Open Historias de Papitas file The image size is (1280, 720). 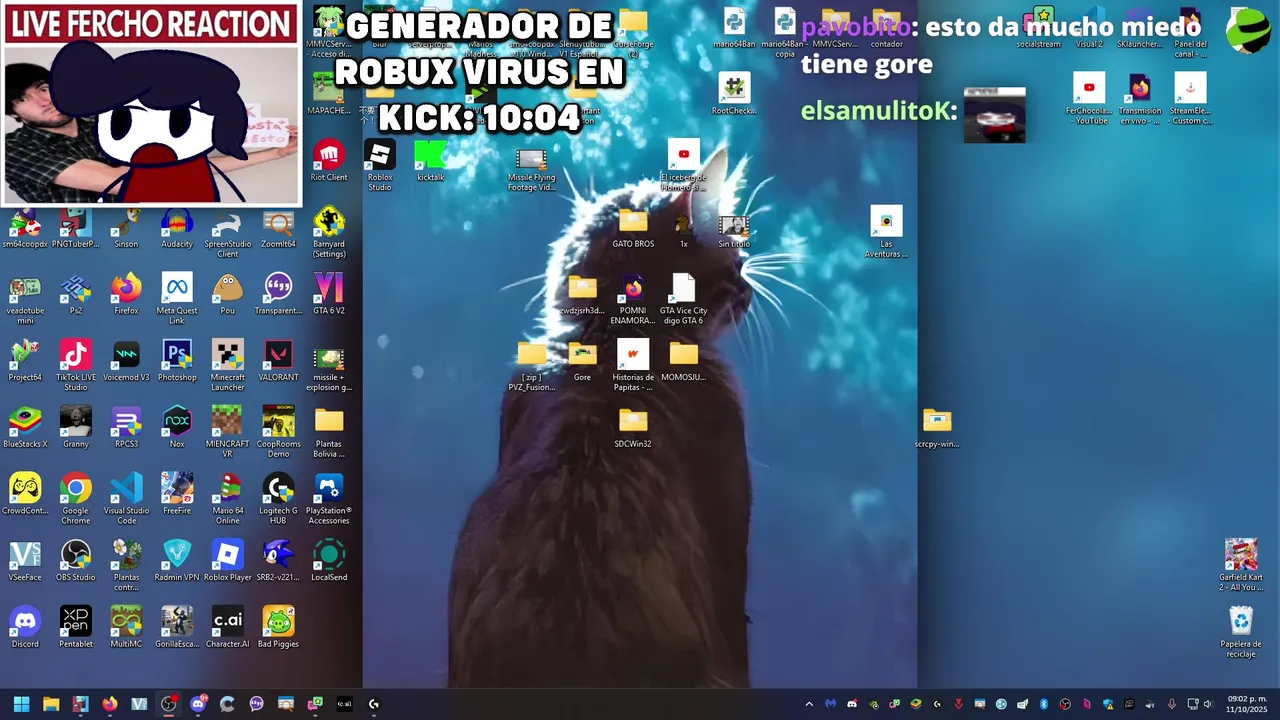point(633,366)
